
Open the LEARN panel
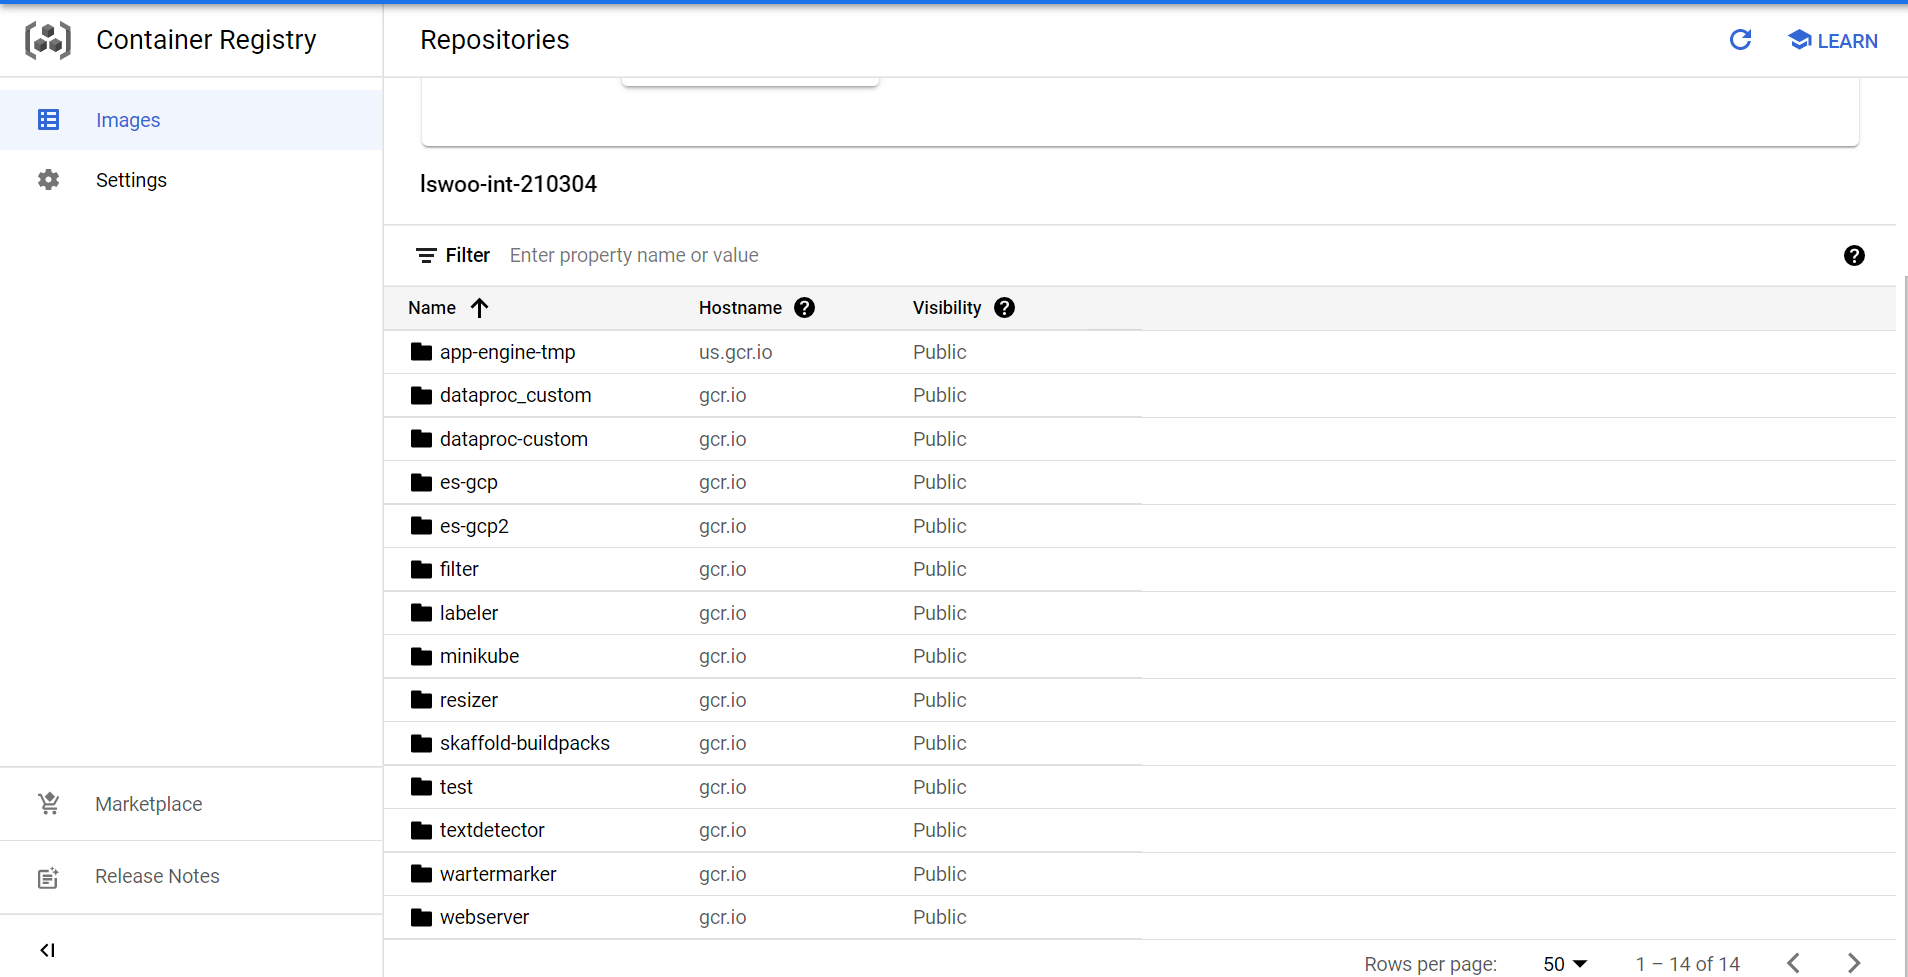click(1833, 41)
